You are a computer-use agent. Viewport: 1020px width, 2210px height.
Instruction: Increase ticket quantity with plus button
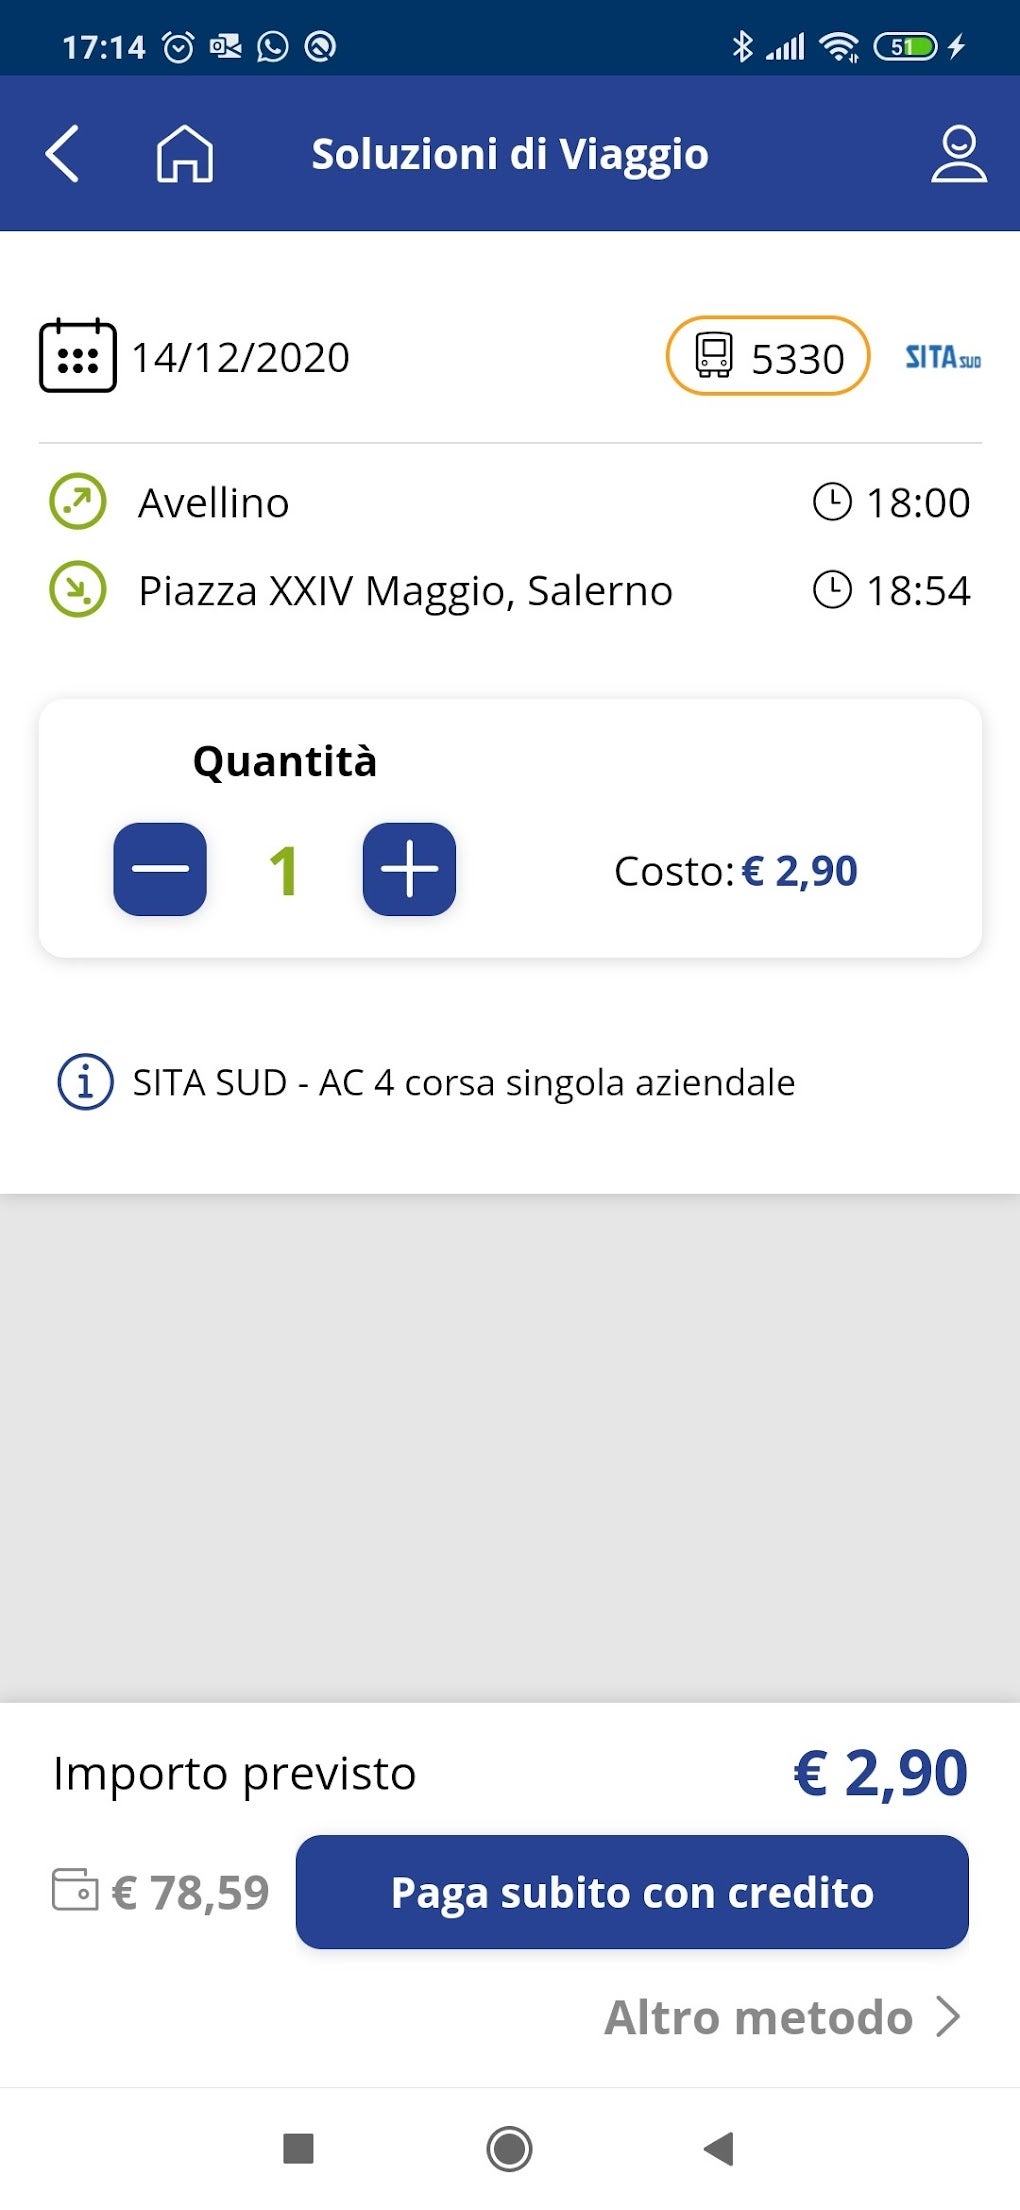pyautogui.click(x=409, y=869)
